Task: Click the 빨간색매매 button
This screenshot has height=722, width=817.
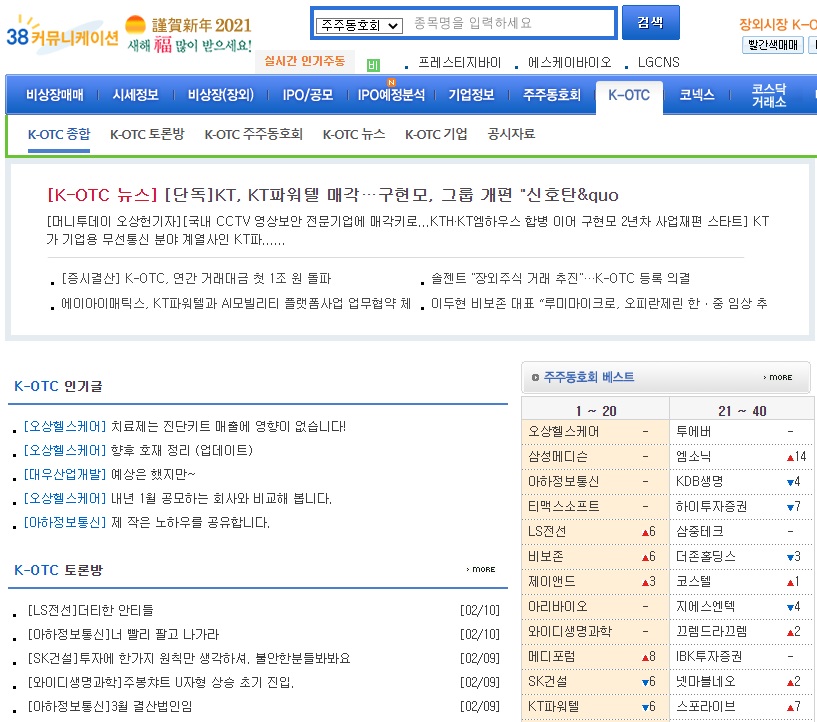Action: pyautogui.click(x=773, y=45)
